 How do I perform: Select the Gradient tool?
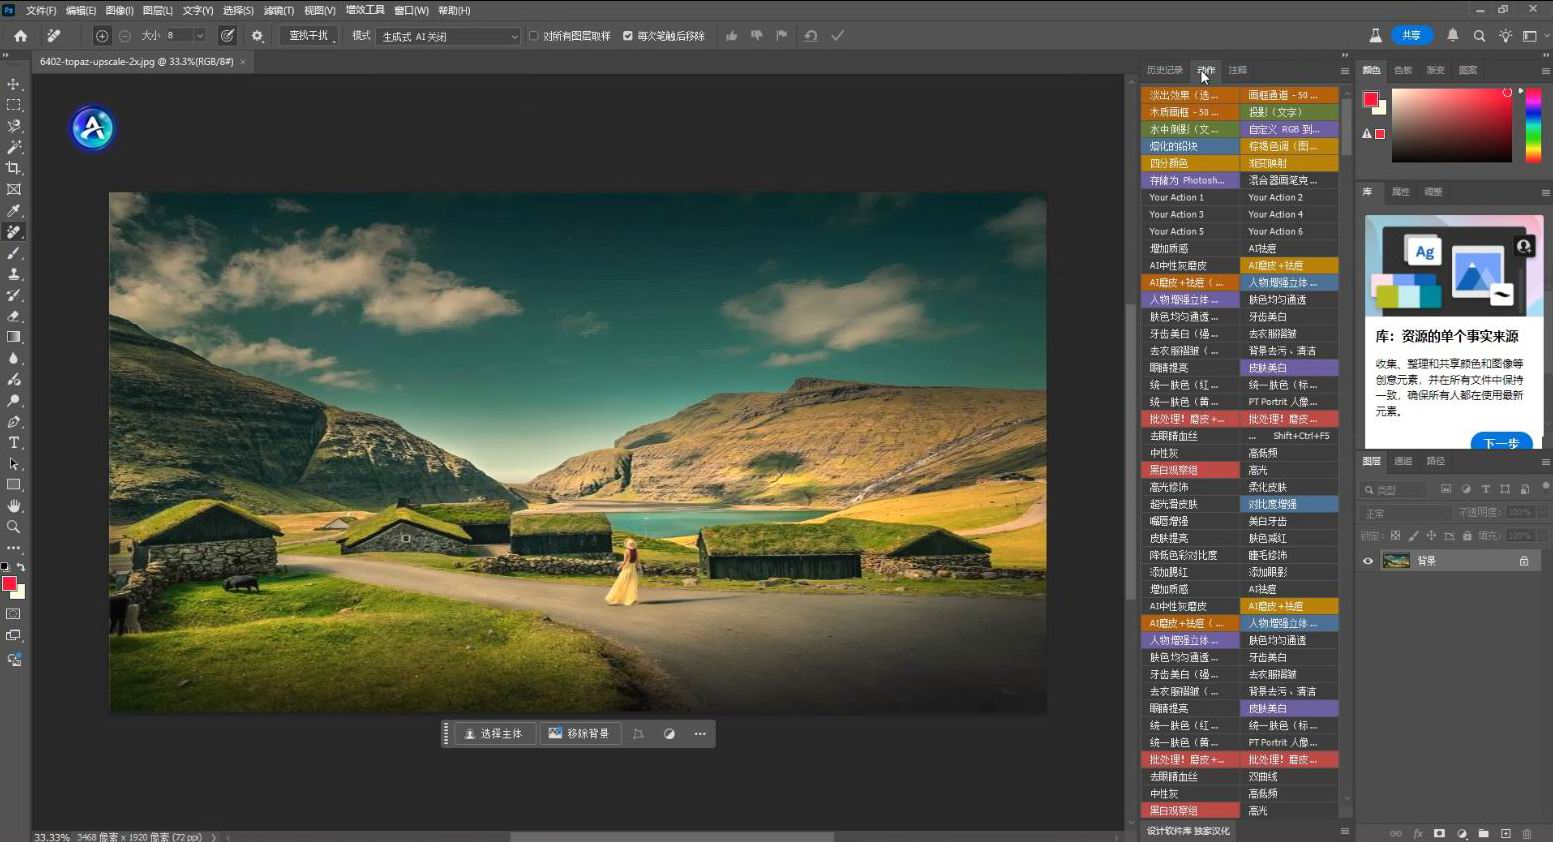coord(14,337)
